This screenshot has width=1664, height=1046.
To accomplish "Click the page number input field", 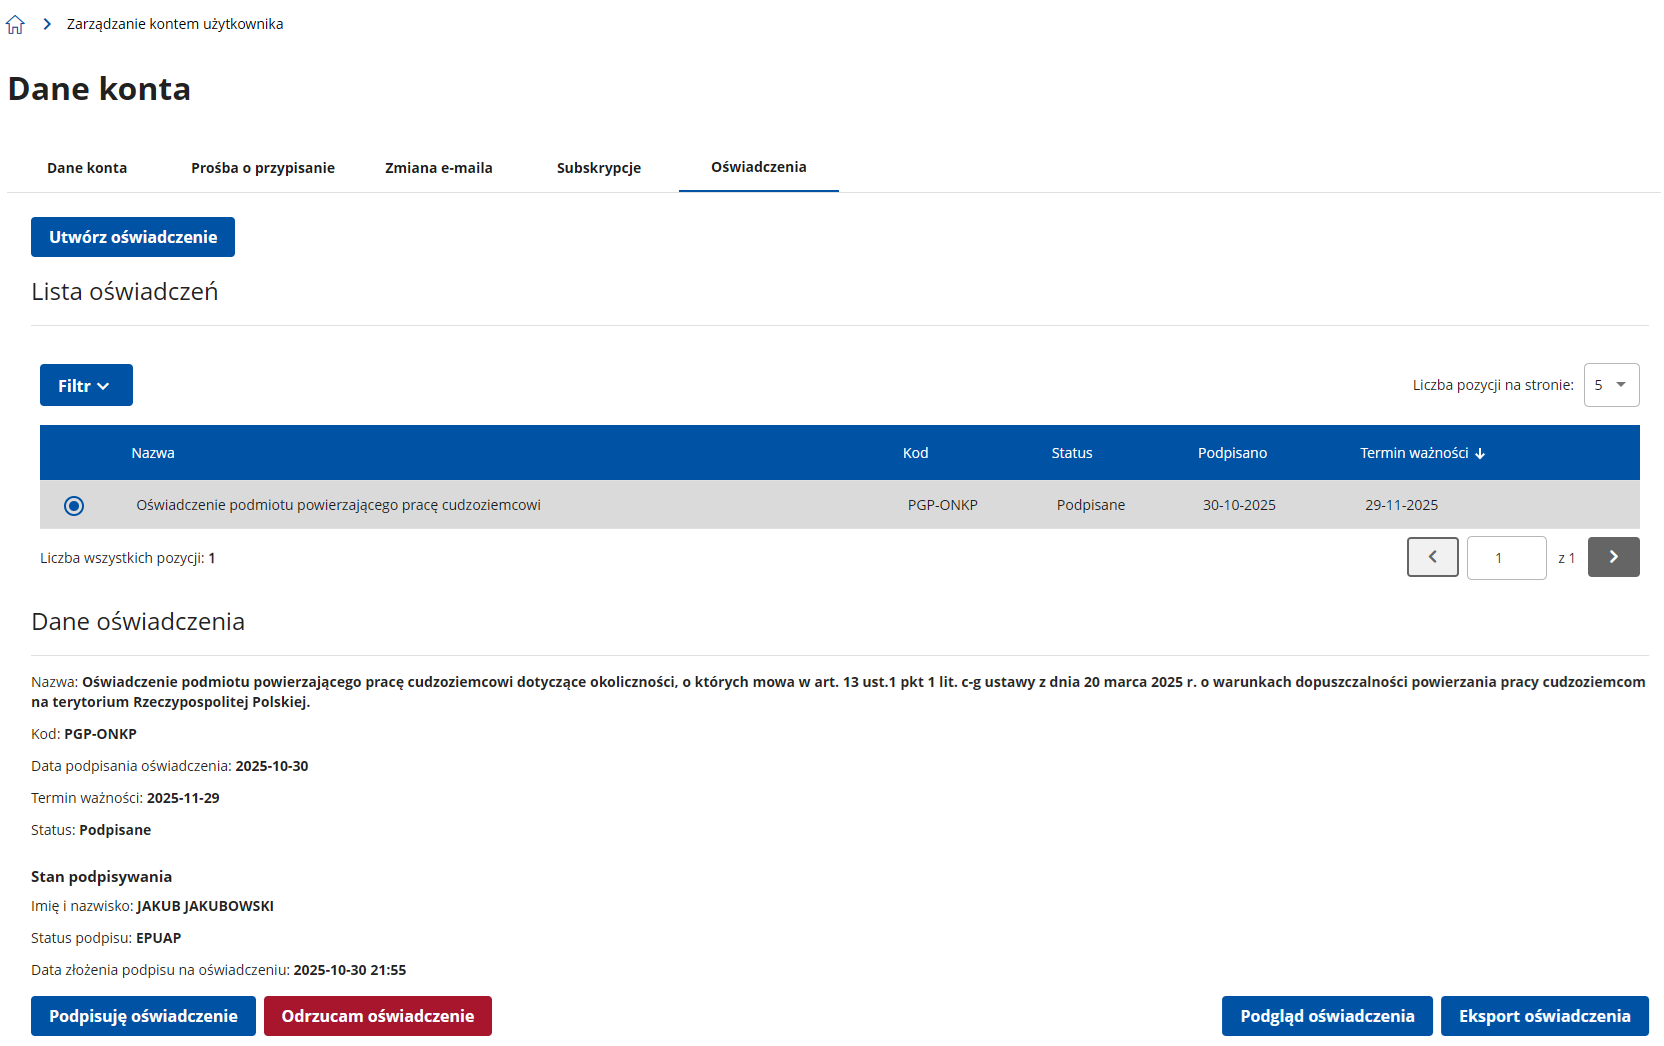I will tap(1506, 558).
